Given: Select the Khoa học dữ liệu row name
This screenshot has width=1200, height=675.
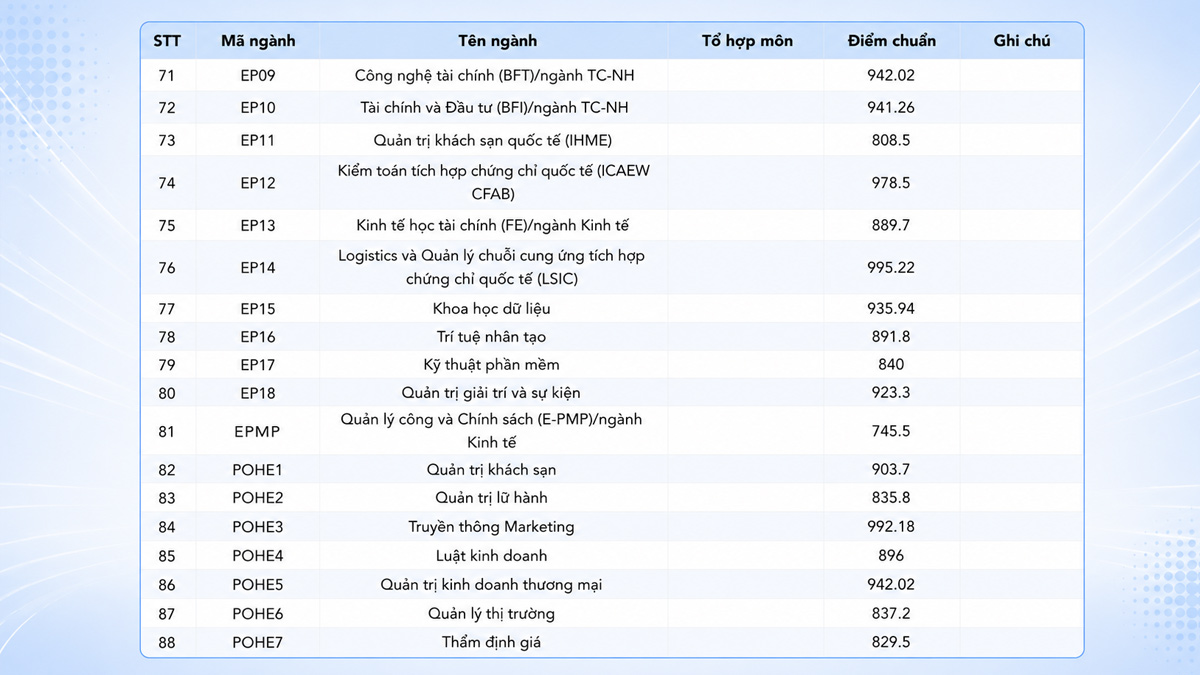Looking at the screenshot, I should pos(491,309).
